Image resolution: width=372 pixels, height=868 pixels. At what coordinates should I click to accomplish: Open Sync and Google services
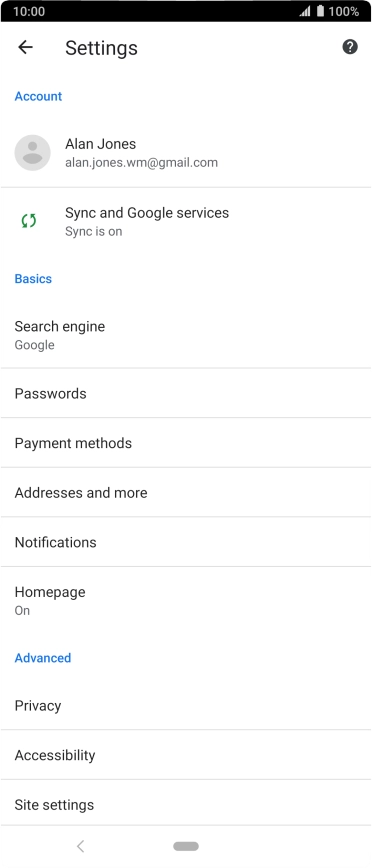[x=186, y=221]
